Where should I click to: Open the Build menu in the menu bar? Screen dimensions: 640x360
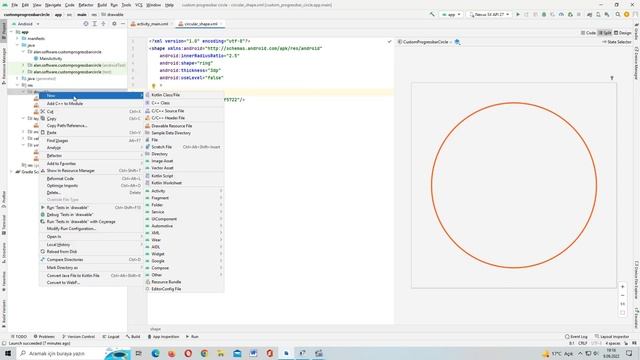coord(102,5)
